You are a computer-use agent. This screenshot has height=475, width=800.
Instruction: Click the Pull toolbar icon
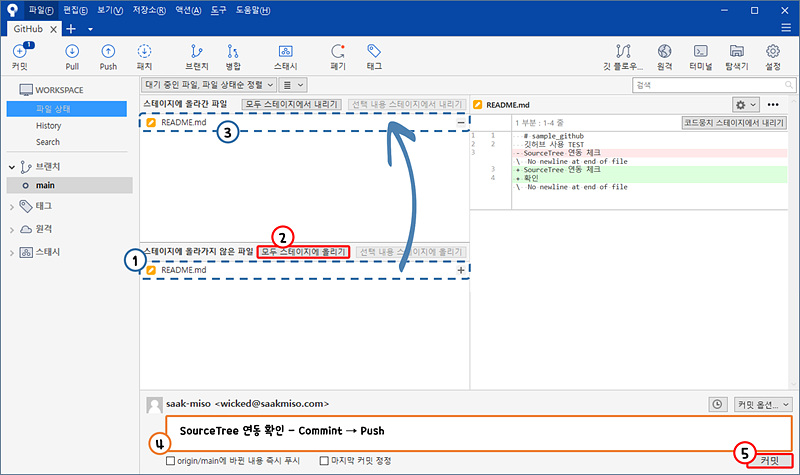coord(72,57)
